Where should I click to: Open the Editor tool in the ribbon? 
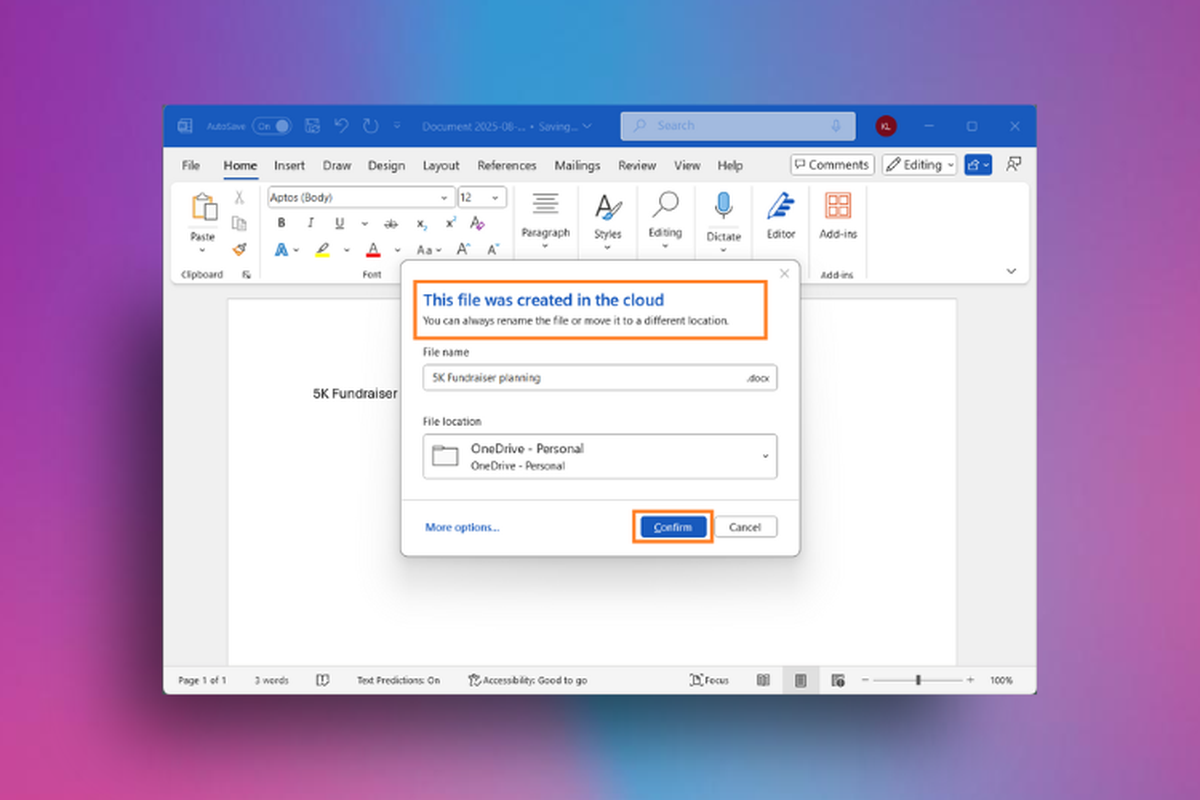coord(780,215)
